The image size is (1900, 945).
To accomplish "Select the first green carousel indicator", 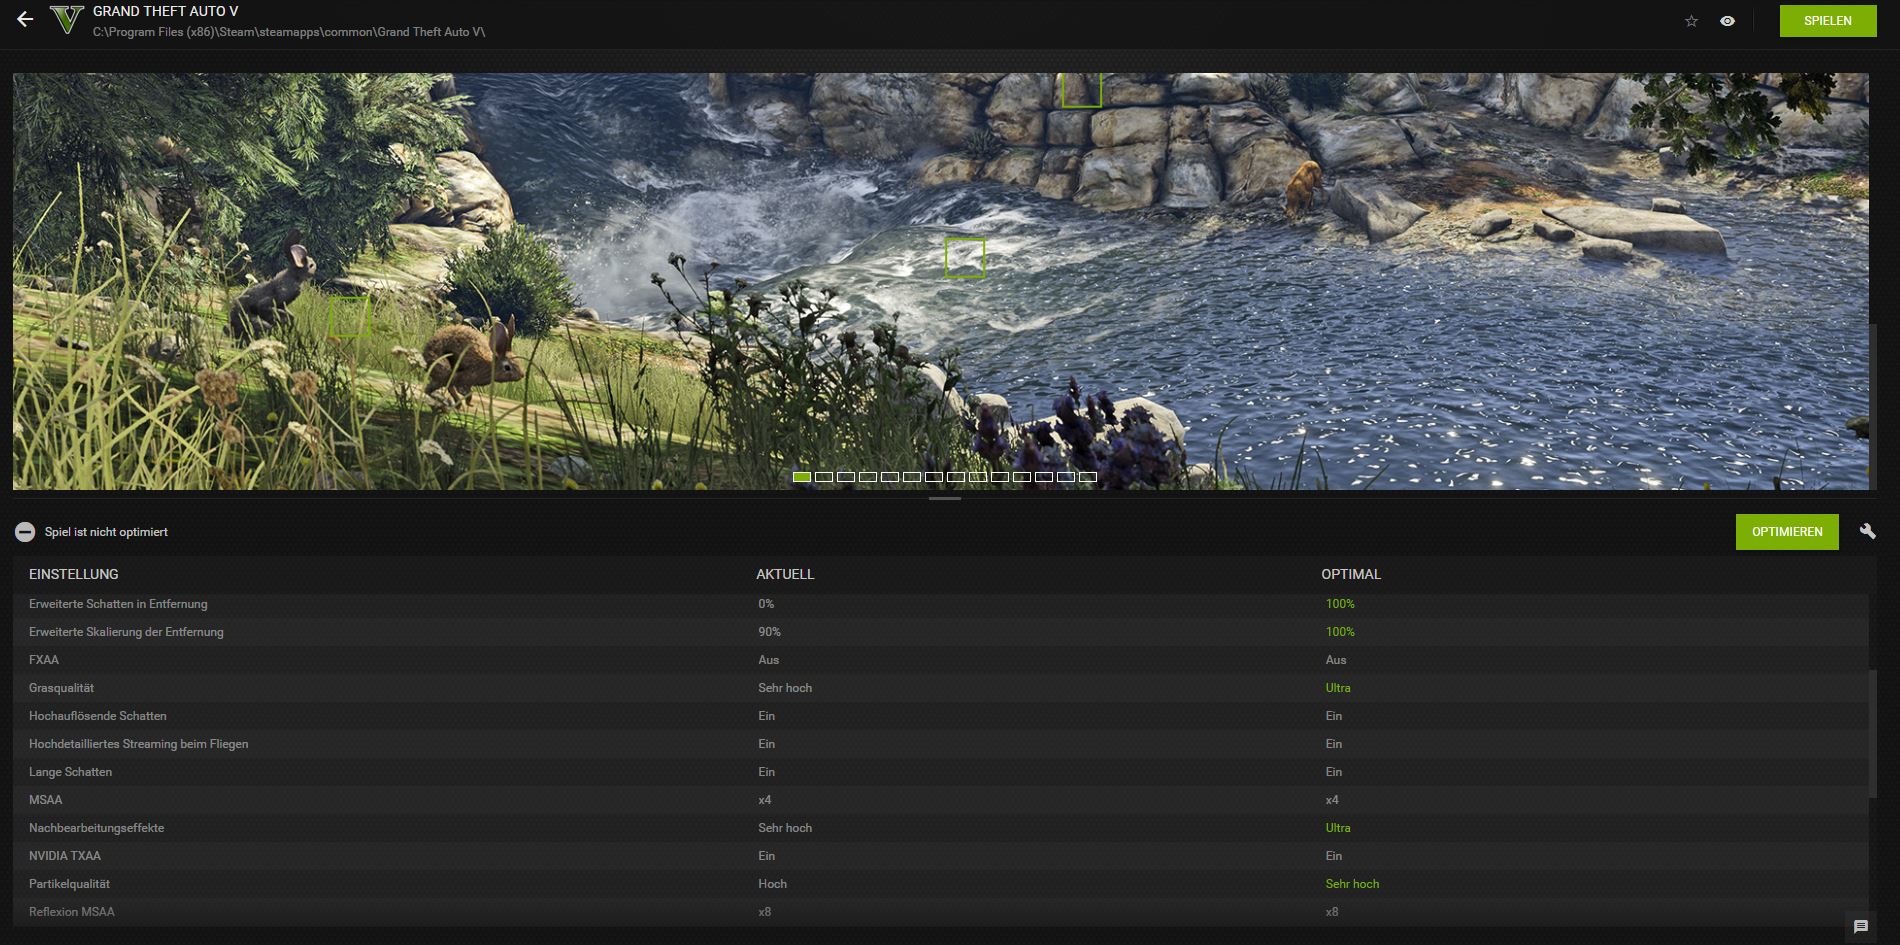I will click(802, 477).
